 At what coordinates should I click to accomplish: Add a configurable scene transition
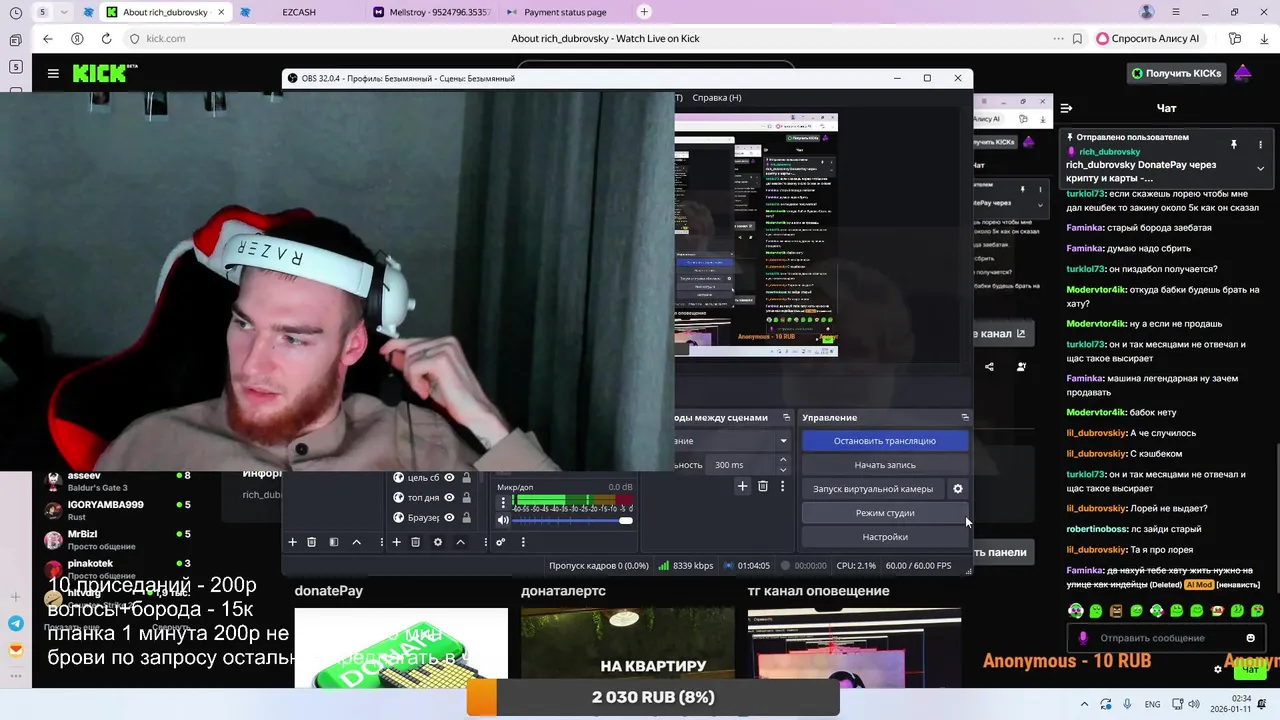tap(742, 486)
